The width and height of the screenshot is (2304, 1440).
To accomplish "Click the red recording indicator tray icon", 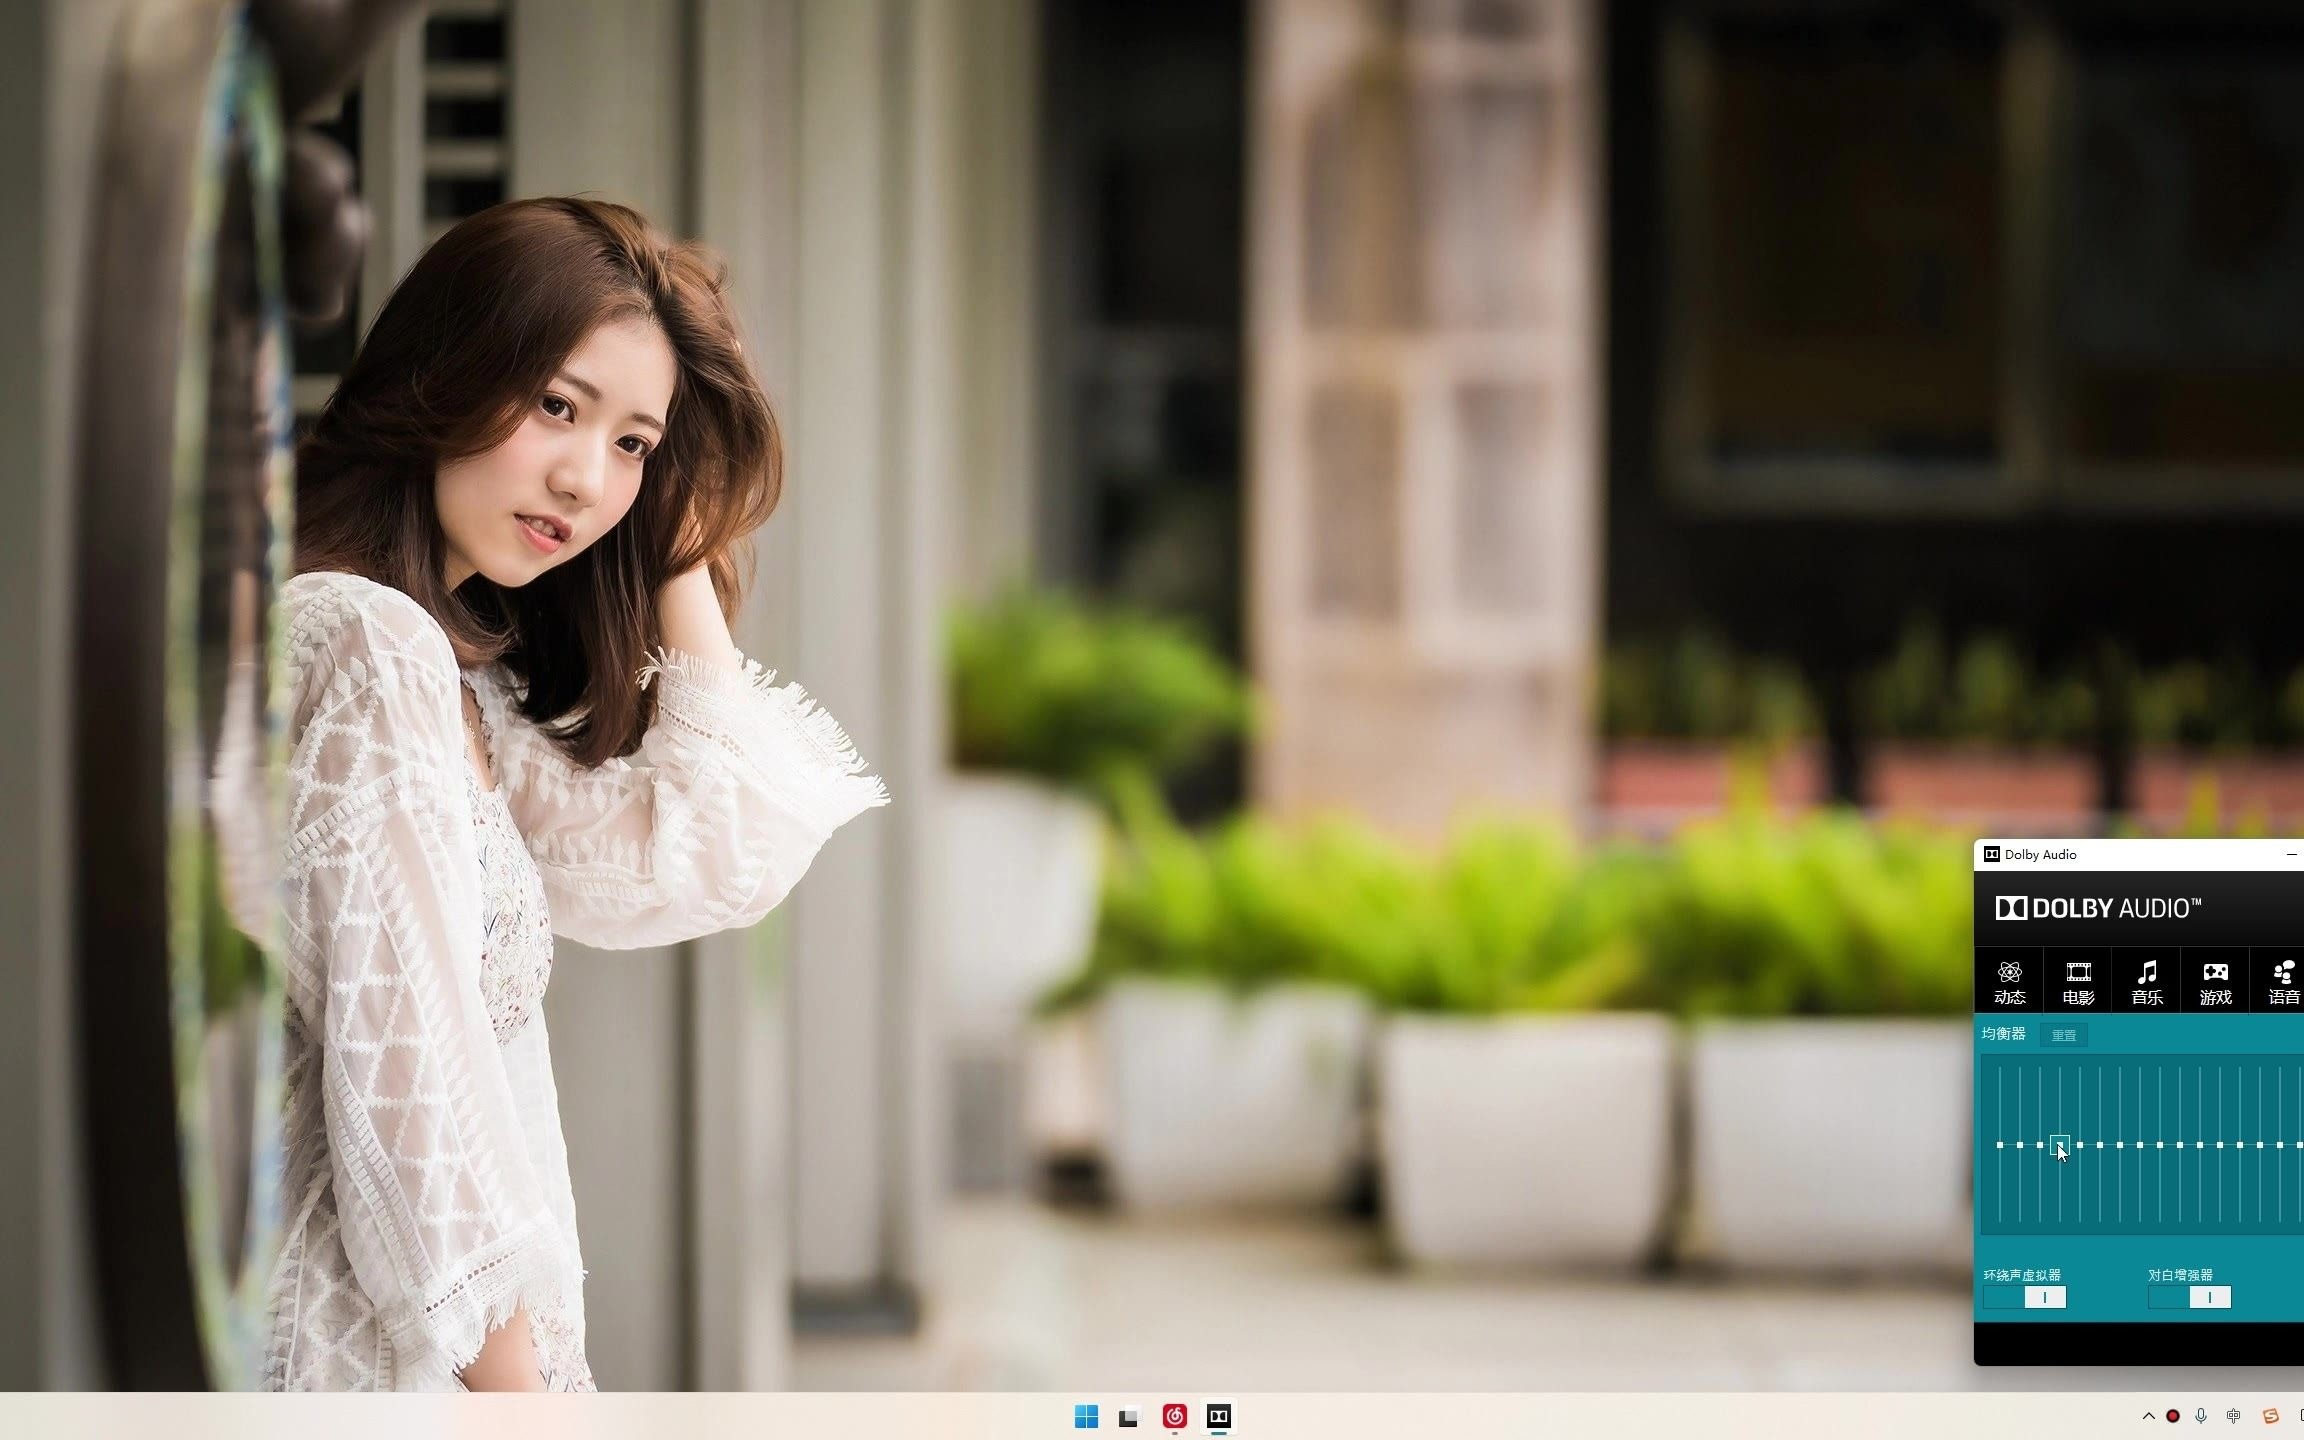I will click(2172, 1416).
